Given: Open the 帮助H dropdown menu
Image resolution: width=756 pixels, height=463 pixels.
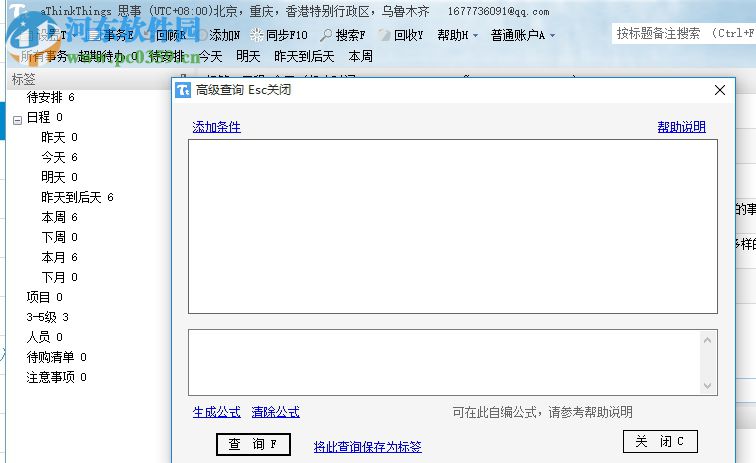Looking at the screenshot, I should (457, 35).
